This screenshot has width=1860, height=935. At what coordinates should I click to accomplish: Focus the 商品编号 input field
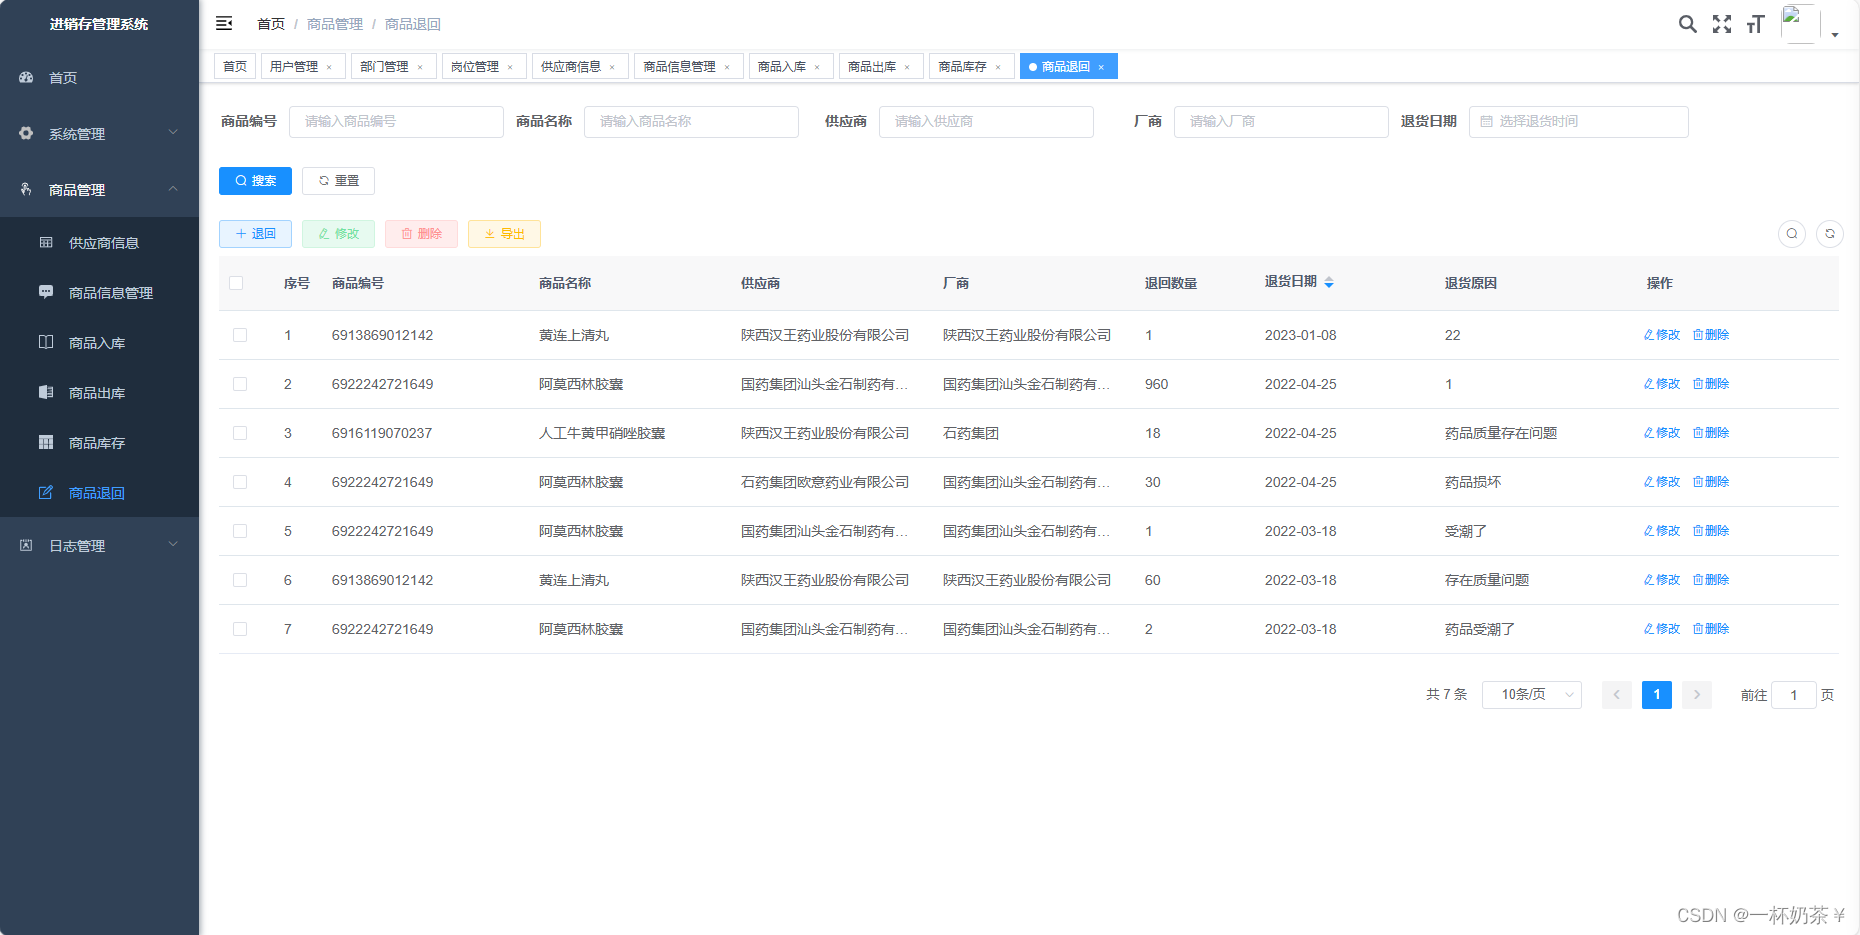pos(396,122)
